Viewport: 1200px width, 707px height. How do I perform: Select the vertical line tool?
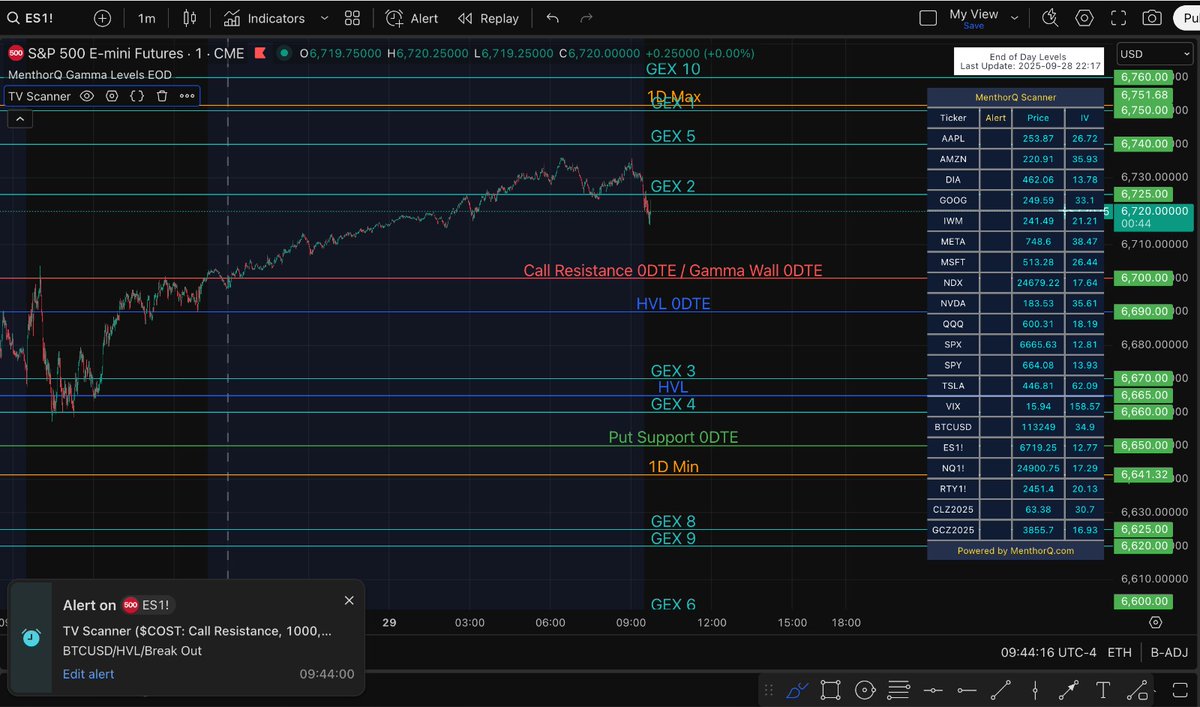click(1035, 690)
